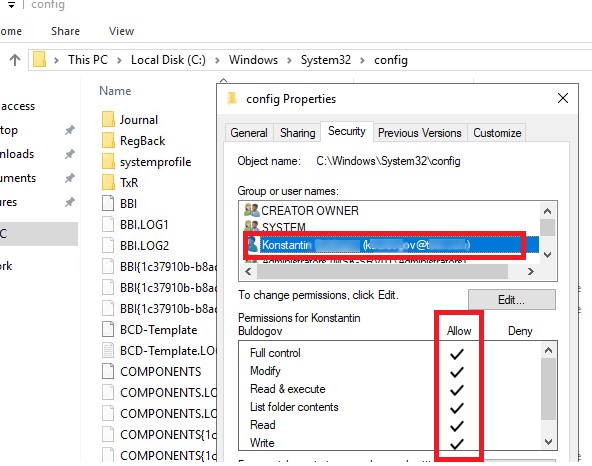This screenshot has height=466, width=592.
Task: Click Local Disk (C:) in address path
Action: click(168, 60)
